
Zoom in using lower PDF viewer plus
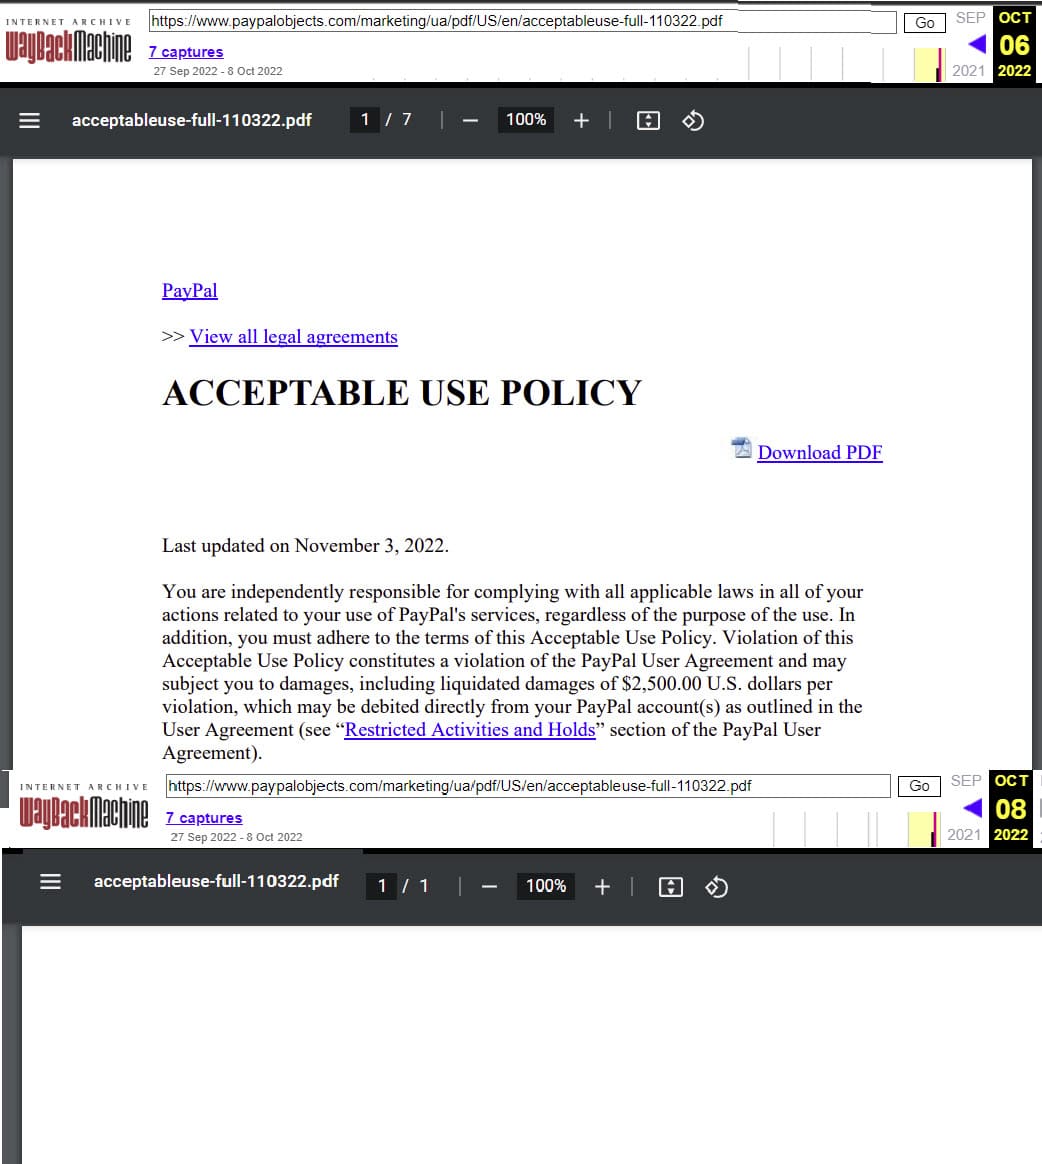pos(602,886)
